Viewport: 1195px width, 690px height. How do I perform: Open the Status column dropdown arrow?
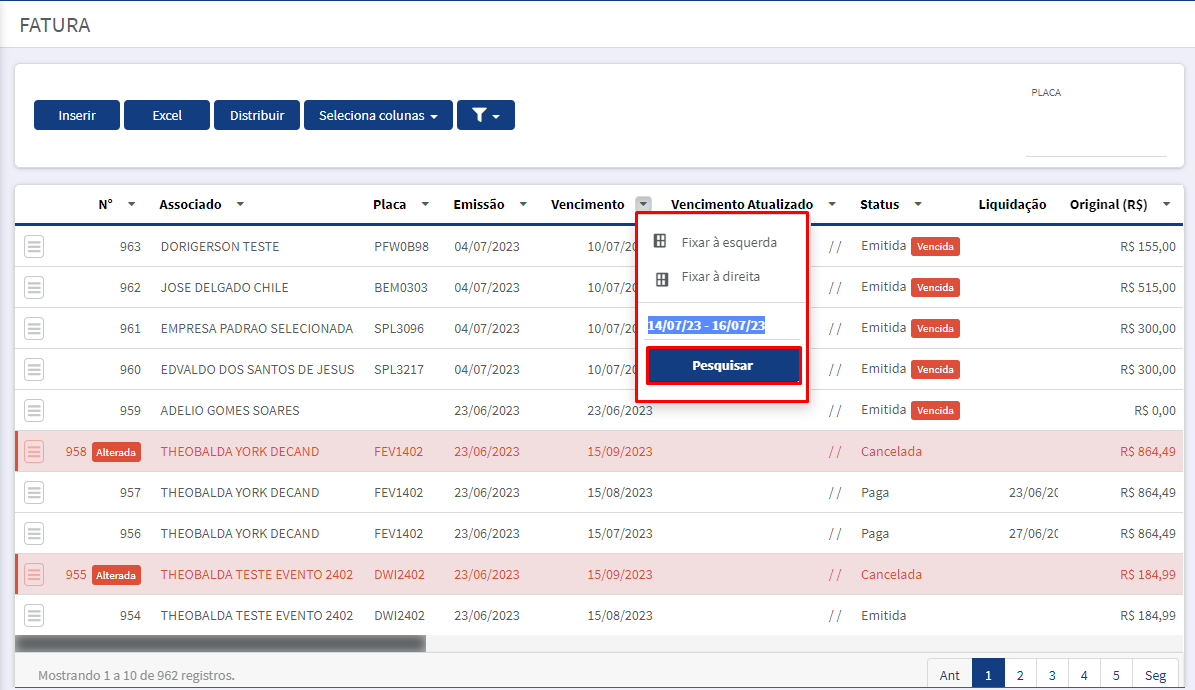918,204
